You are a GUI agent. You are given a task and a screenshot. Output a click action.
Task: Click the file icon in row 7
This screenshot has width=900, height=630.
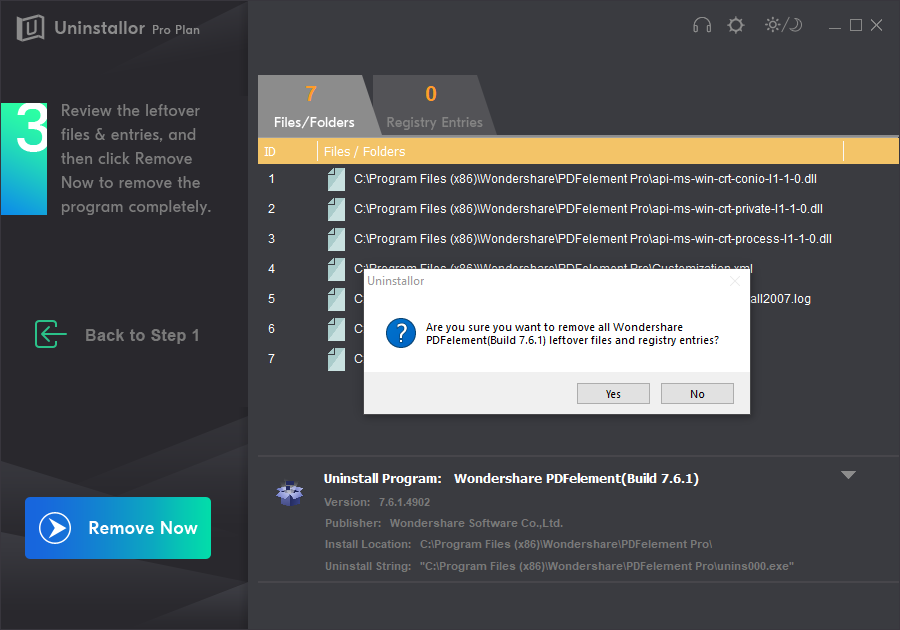(336, 359)
